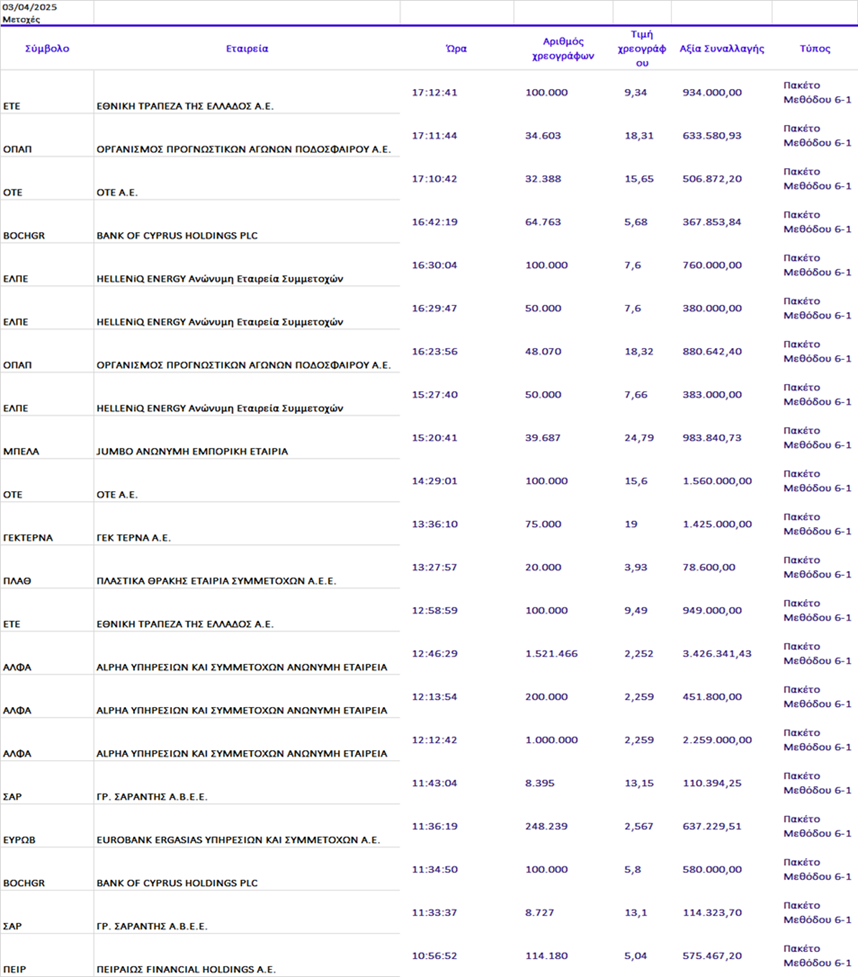Select value cell 451.800,00
The width and height of the screenshot is (858, 977).
tap(712, 697)
